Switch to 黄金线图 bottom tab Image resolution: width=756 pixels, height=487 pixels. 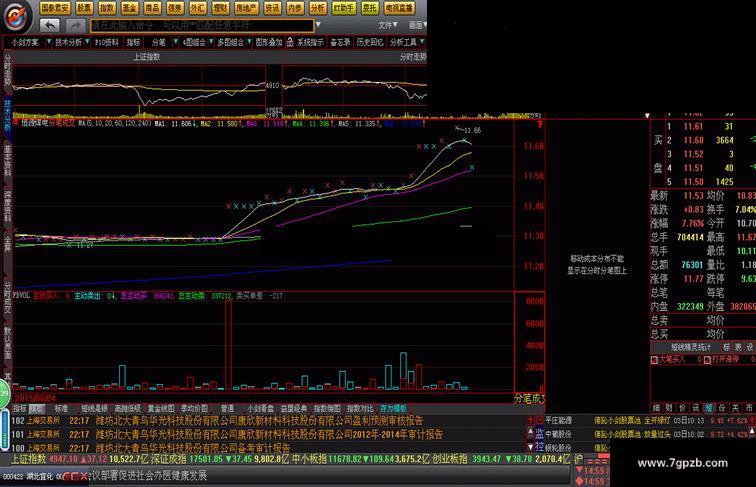tap(161, 409)
